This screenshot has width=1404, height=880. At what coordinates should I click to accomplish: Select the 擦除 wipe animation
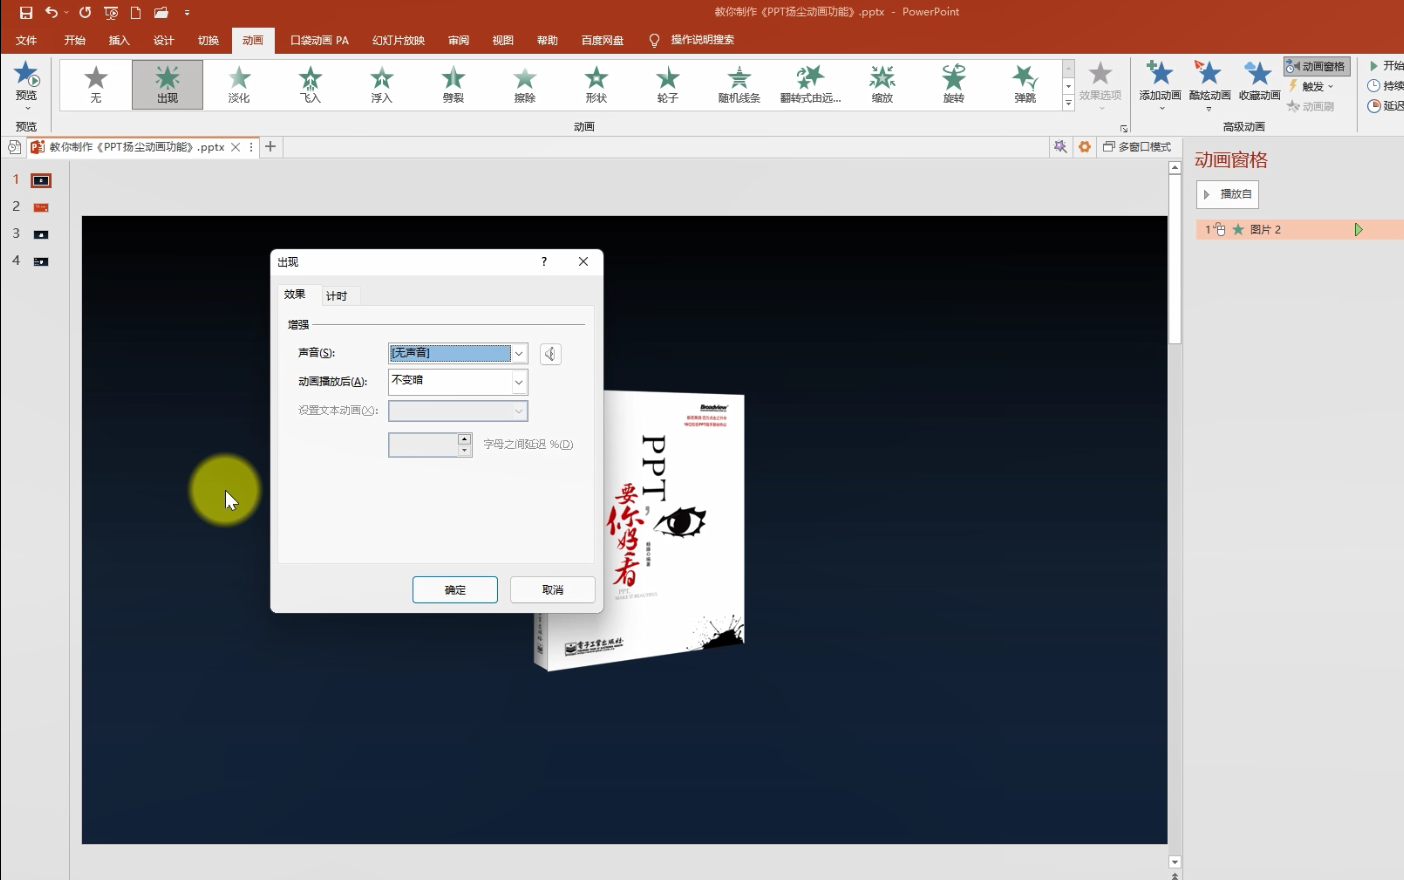(x=525, y=84)
